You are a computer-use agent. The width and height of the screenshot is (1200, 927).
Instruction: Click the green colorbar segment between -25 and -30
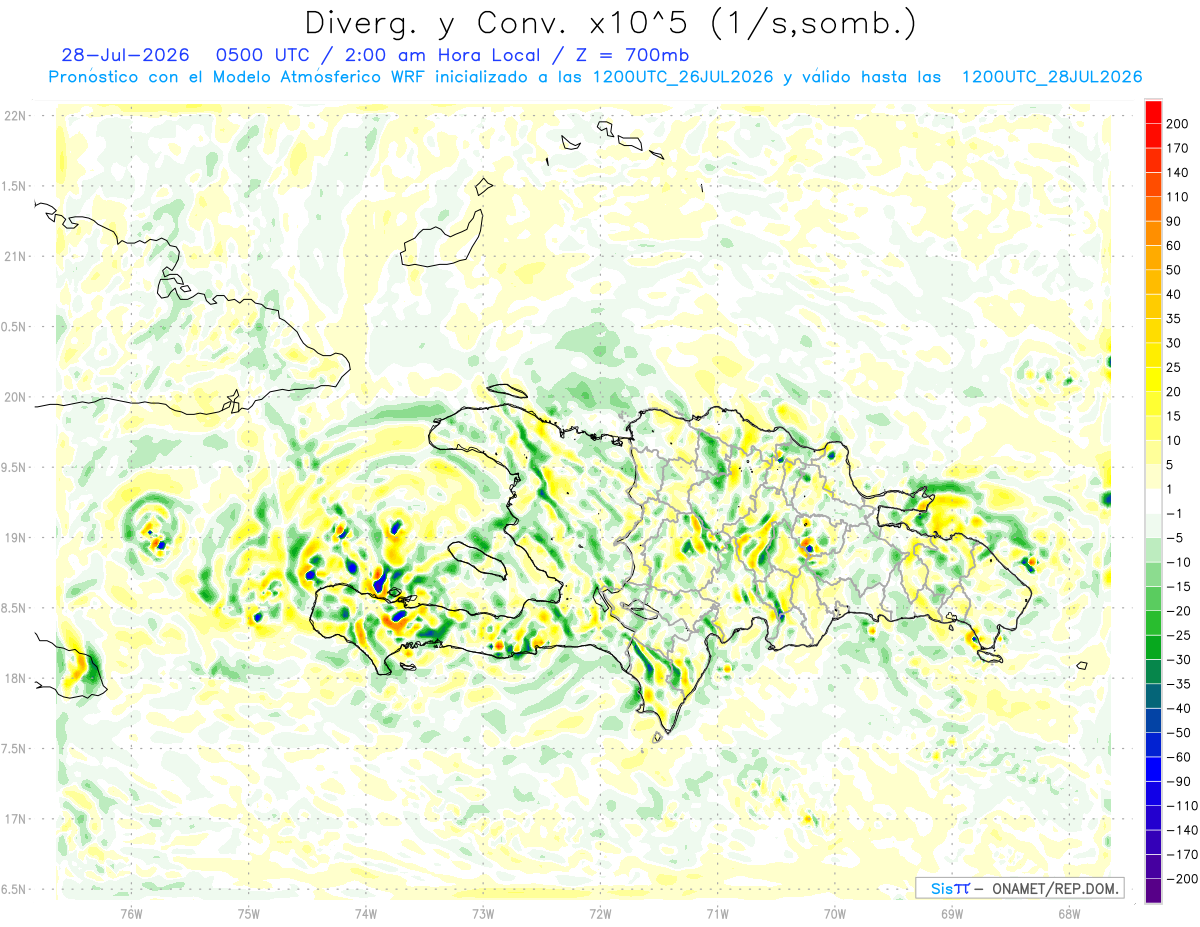[1153, 647]
